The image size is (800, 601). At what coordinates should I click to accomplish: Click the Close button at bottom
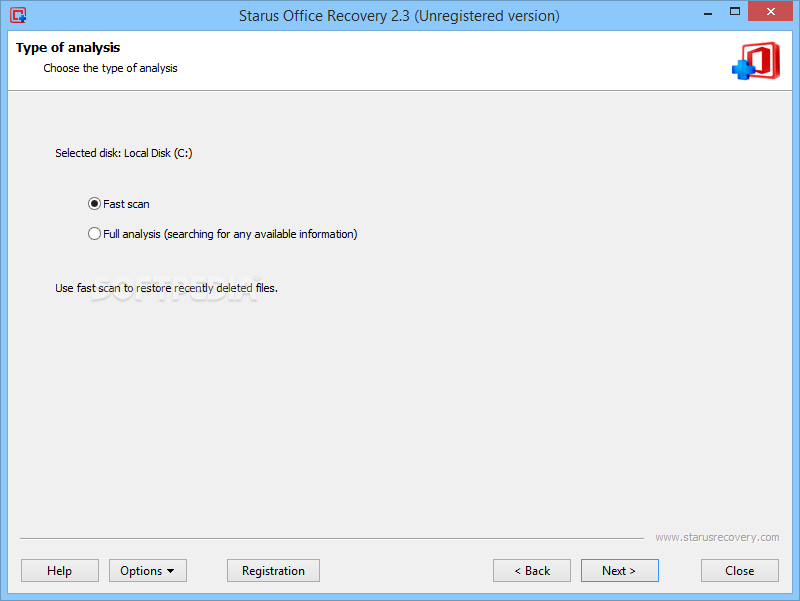pyautogui.click(x=739, y=570)
